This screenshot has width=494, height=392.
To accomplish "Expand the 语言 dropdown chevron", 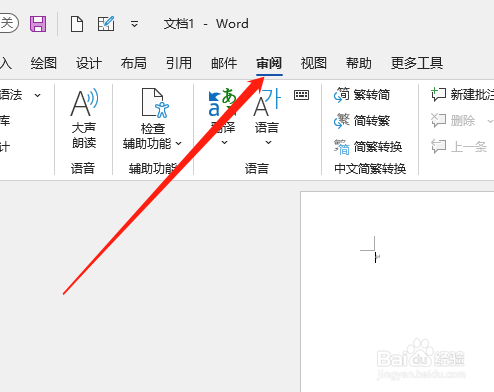I will click(268, 143).
